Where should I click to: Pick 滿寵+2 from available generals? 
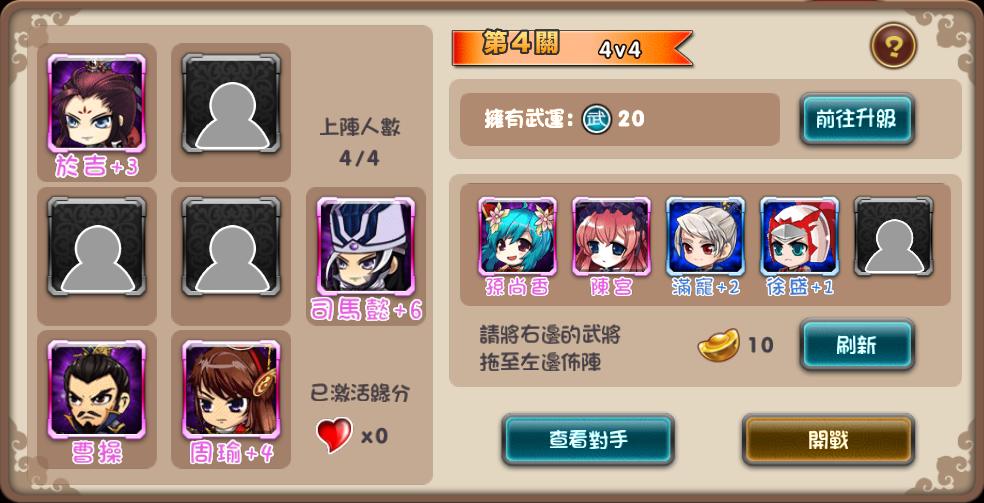[705, 236]
